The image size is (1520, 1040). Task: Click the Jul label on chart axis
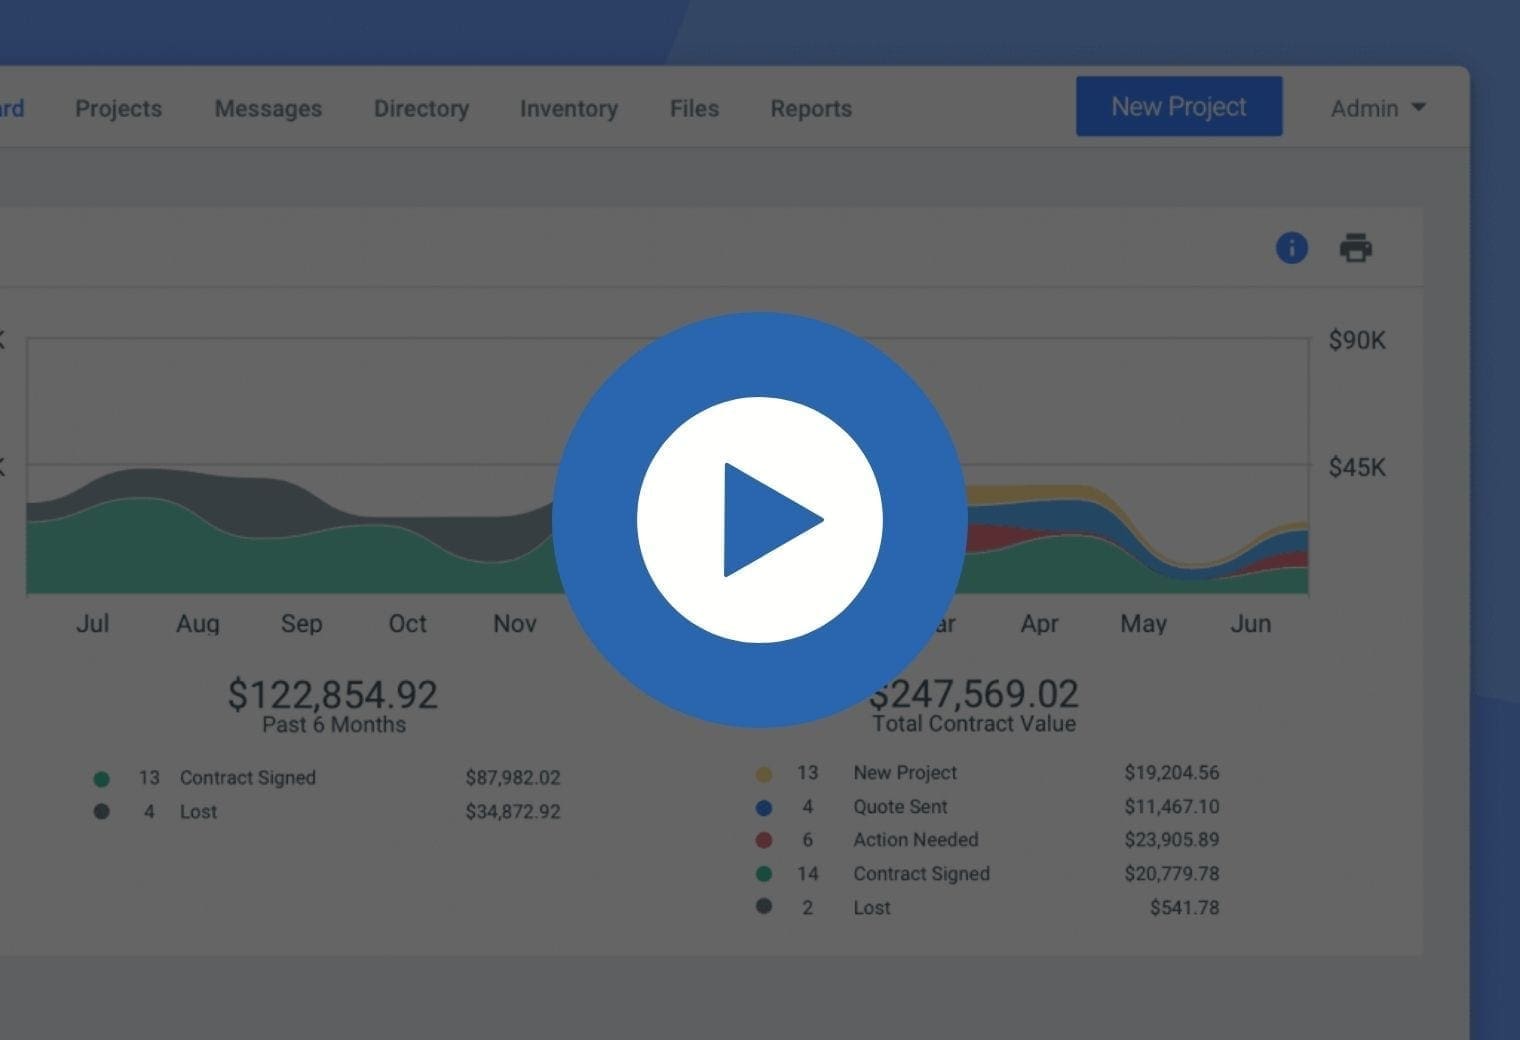92,624
